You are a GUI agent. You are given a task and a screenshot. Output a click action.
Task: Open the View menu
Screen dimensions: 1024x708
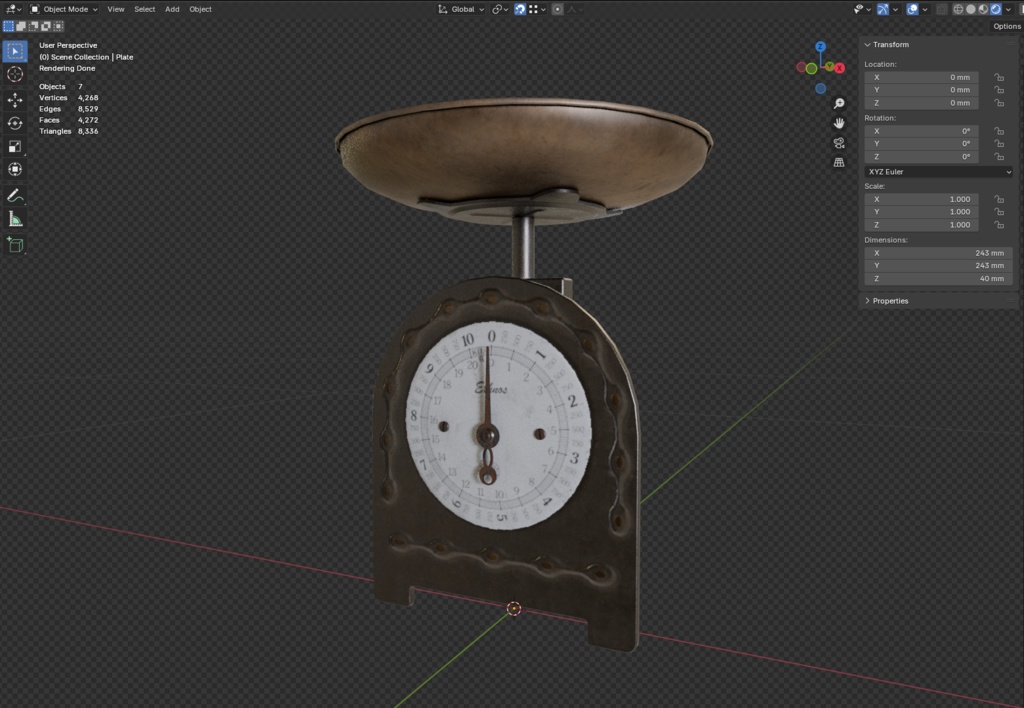pyautogui.click(x=116, y=9)
